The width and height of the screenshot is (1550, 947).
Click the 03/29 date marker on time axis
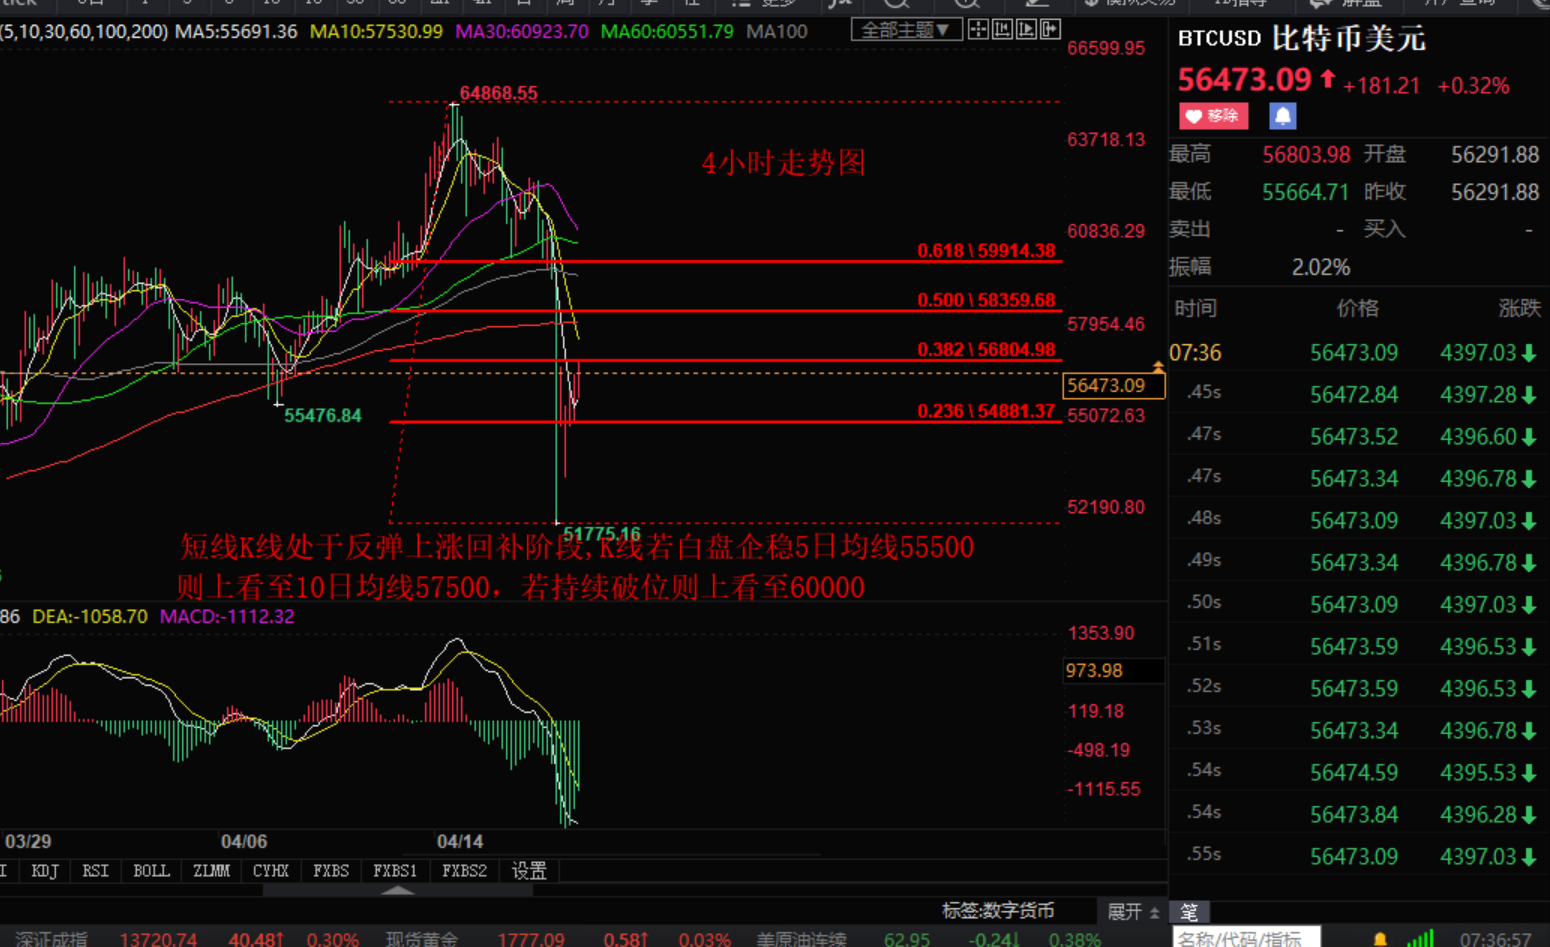pyautogui.click(x=28, y=842)
